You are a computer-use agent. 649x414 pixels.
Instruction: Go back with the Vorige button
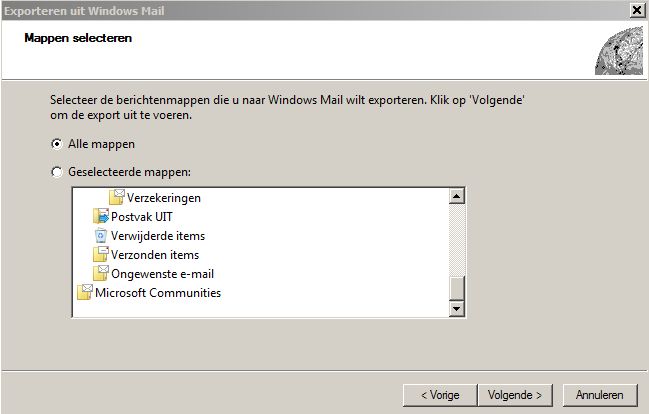[x=440, y=395]
